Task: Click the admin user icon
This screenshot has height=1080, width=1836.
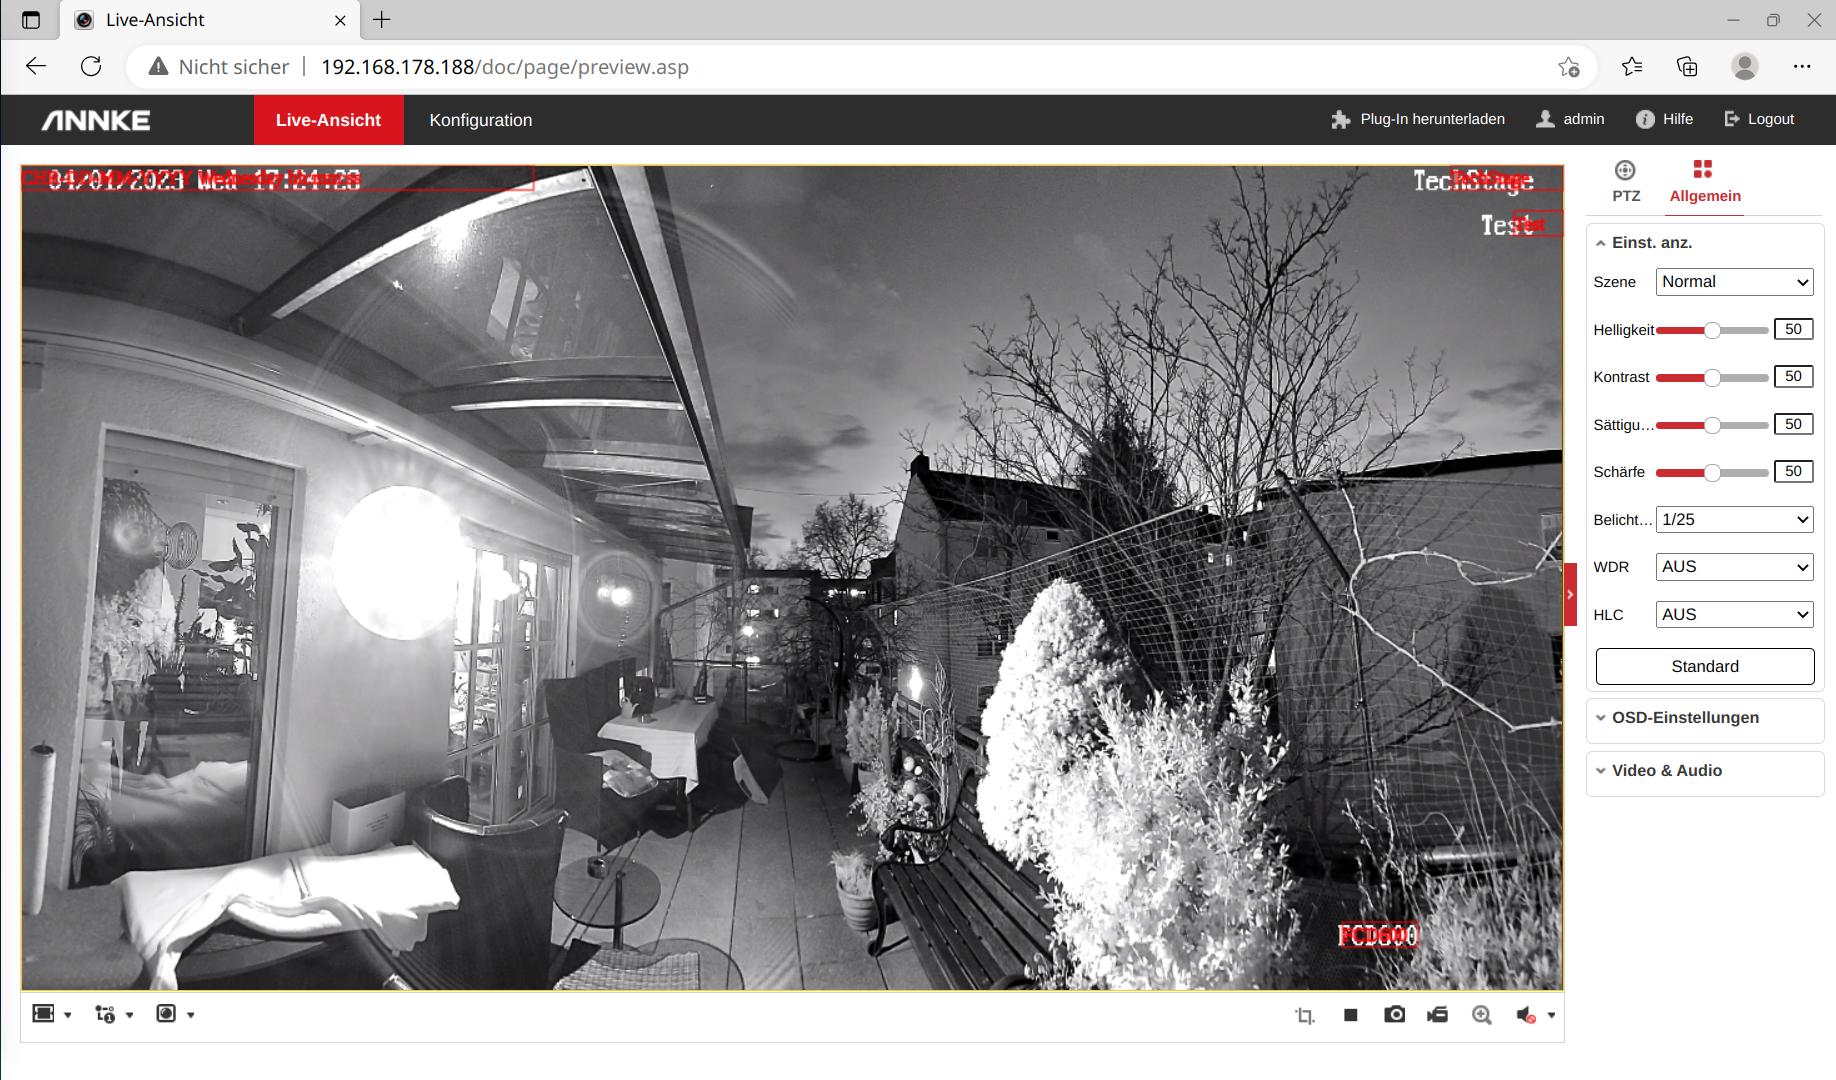Action: coord(1545,119)
